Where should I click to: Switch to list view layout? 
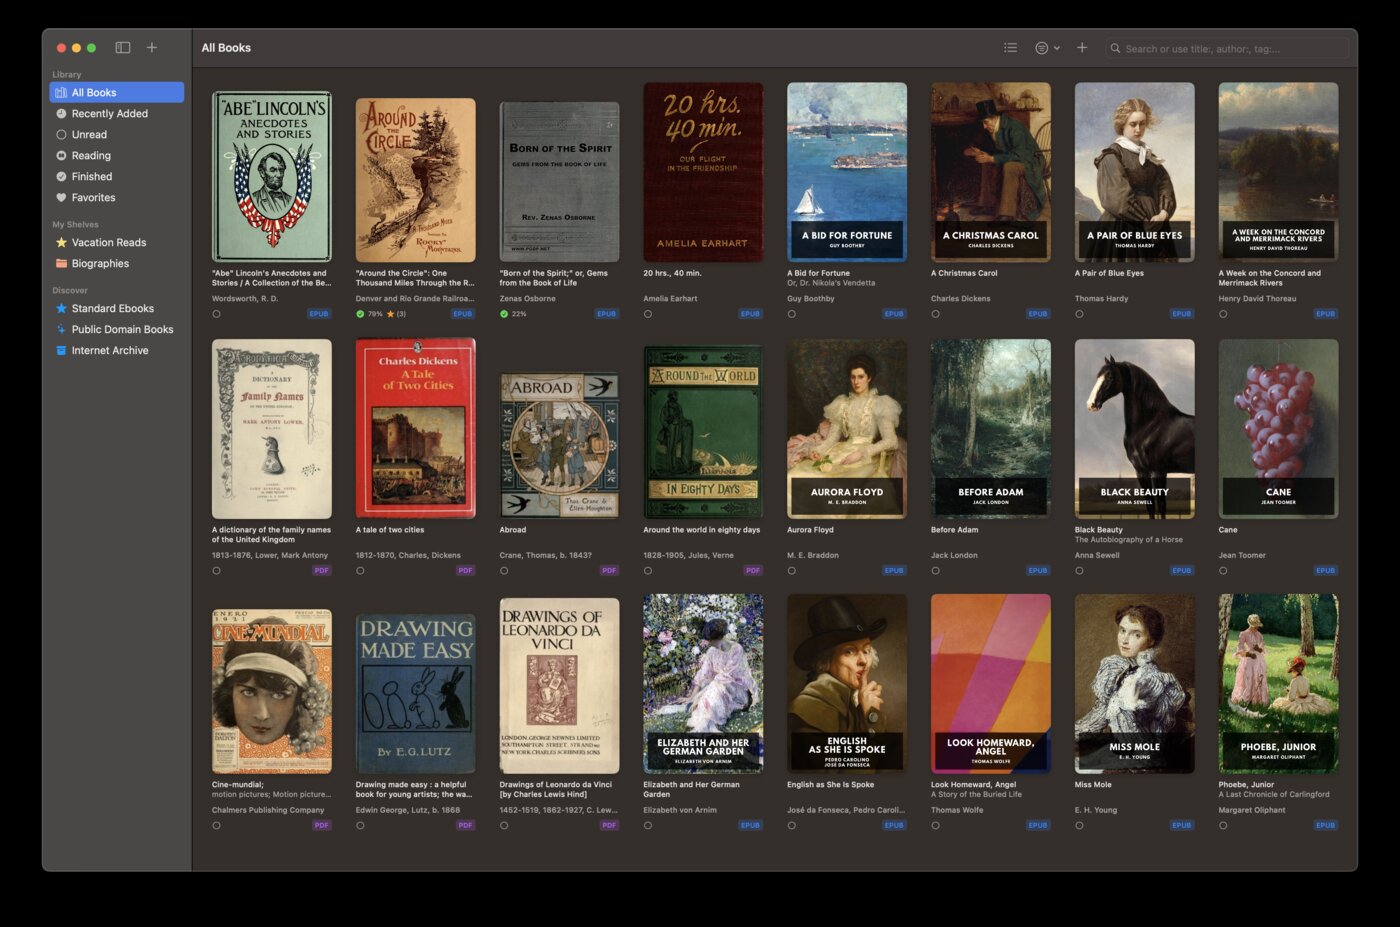point(1010,47)
